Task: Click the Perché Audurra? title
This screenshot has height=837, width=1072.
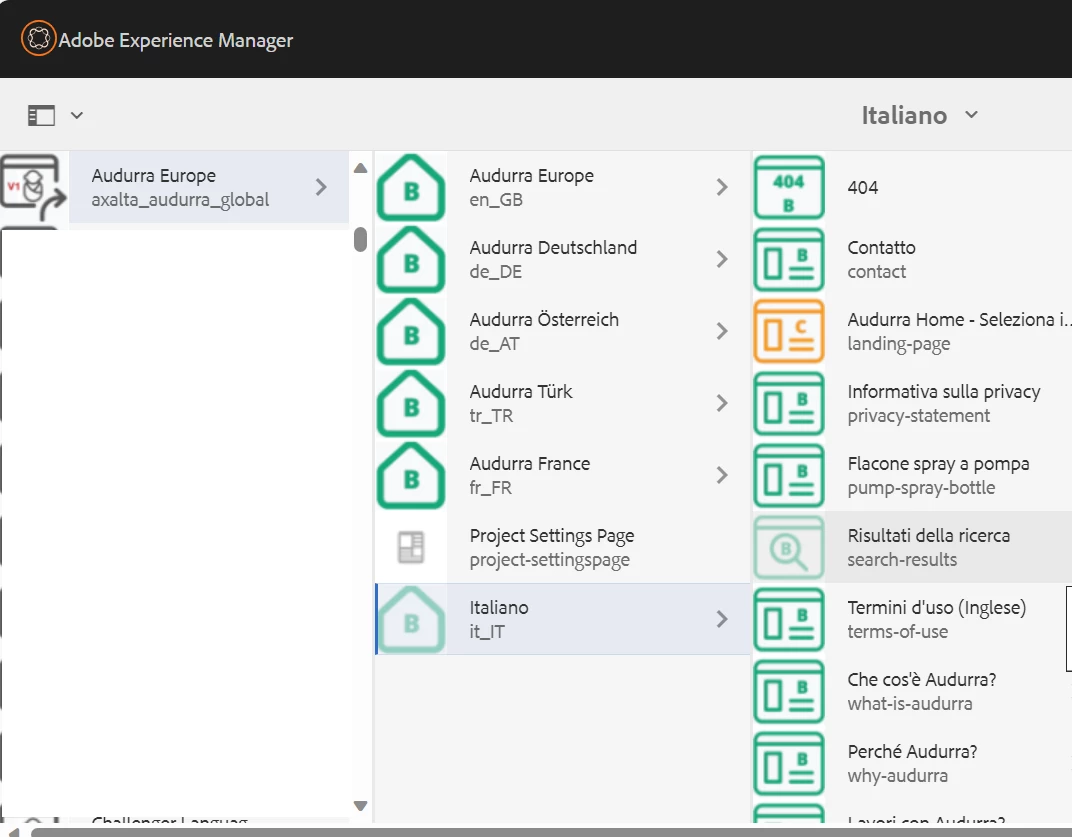Action: pyautogui.click(x=912, y=752)
